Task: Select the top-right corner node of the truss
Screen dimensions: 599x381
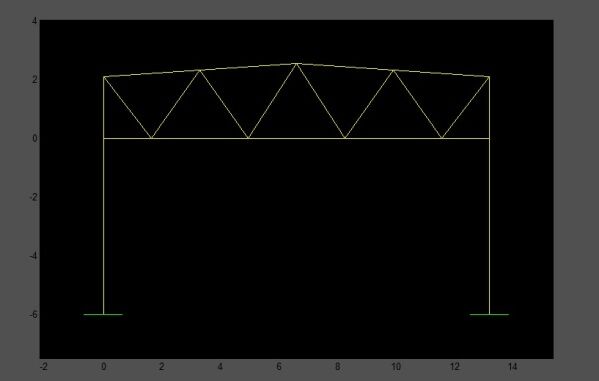Action: 489,77
